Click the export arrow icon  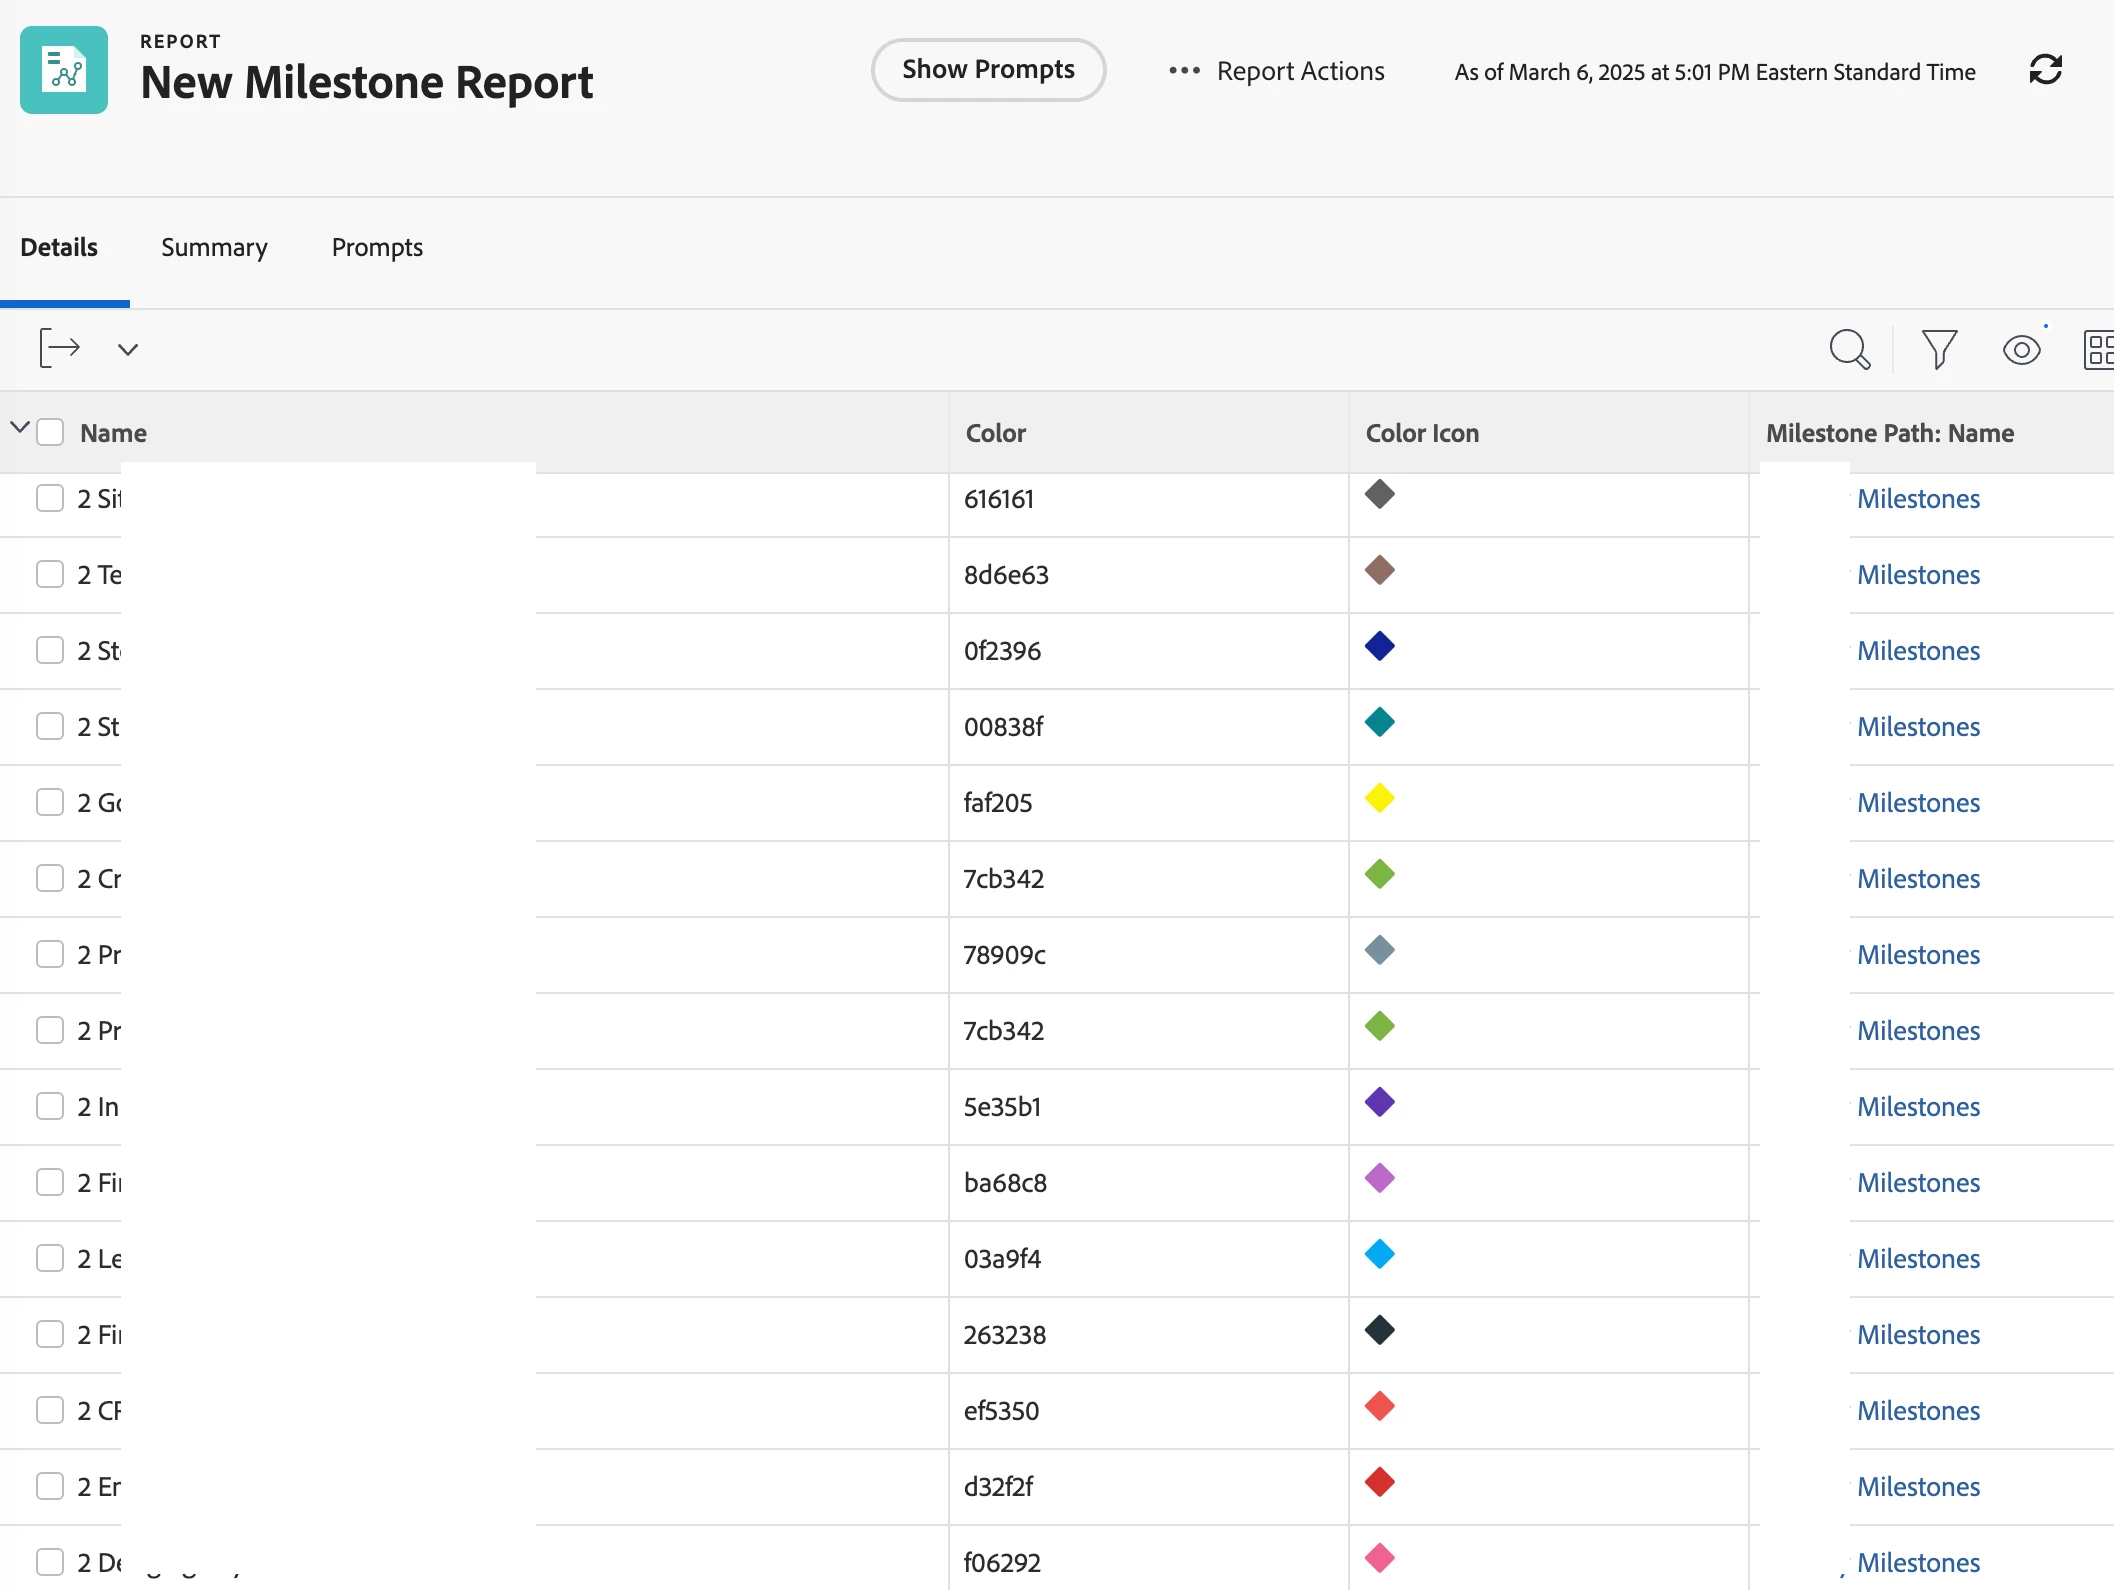[59, 348]
